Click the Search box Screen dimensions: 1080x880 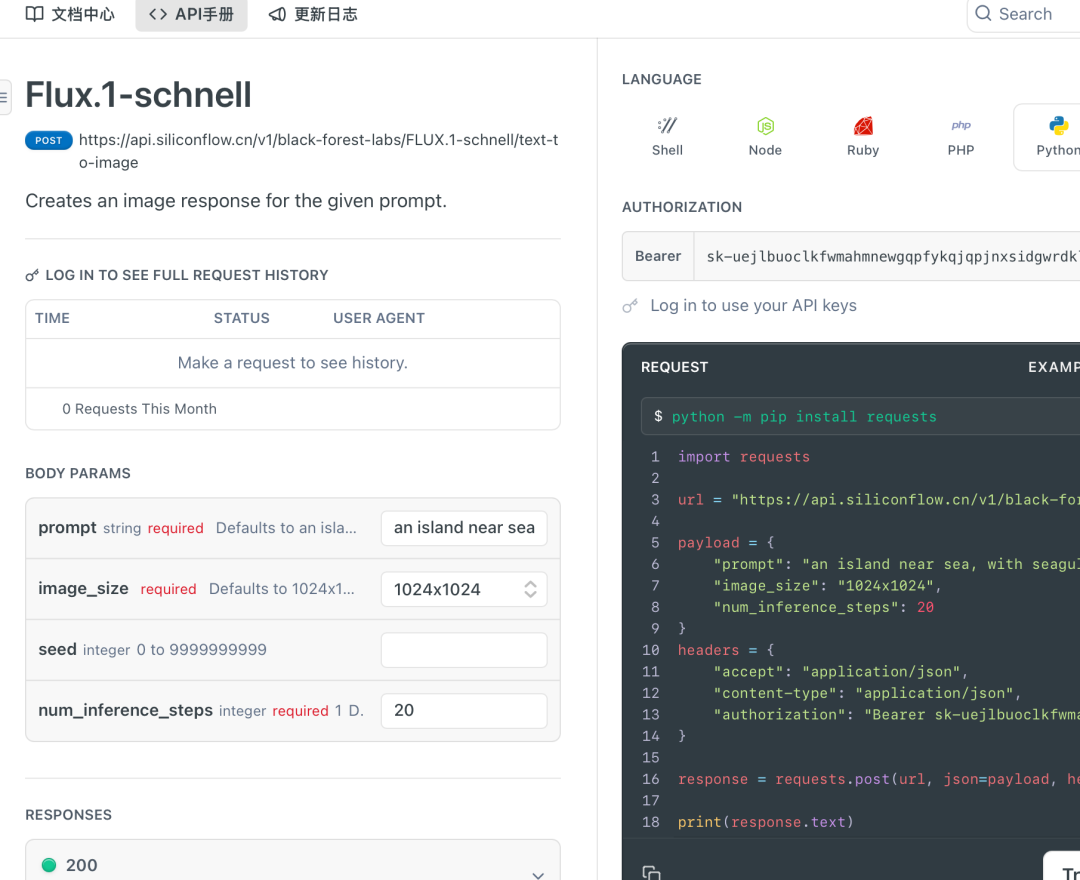click(x=1024, y=14)
